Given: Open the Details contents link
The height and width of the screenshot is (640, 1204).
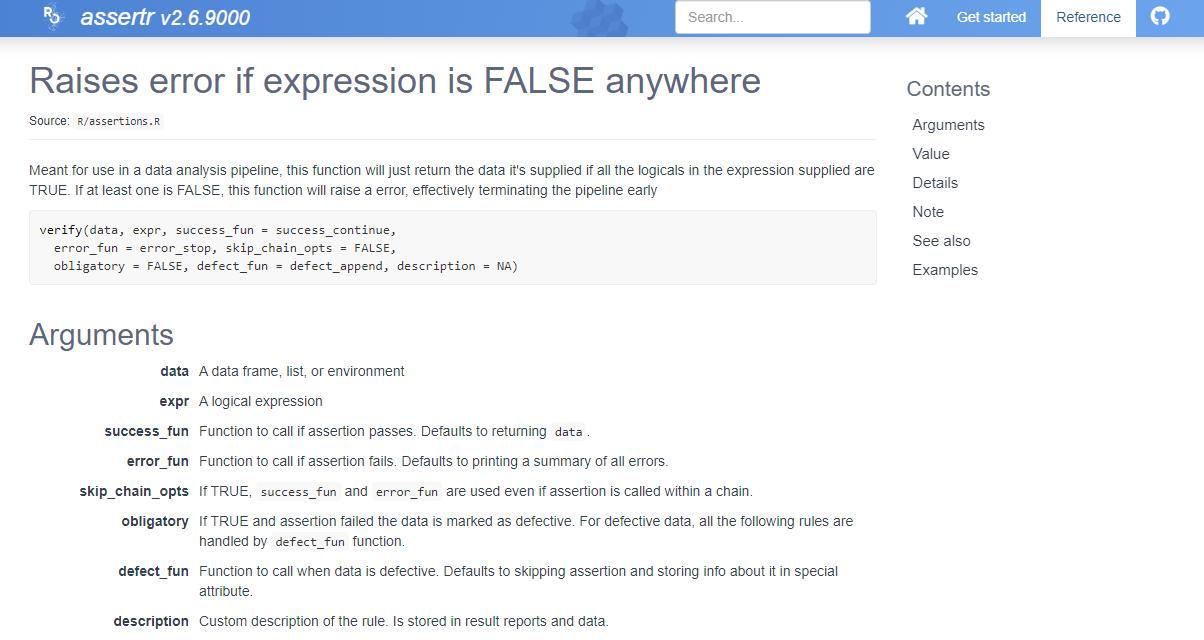Looking at the screenshot, I should tap(935, 182).
